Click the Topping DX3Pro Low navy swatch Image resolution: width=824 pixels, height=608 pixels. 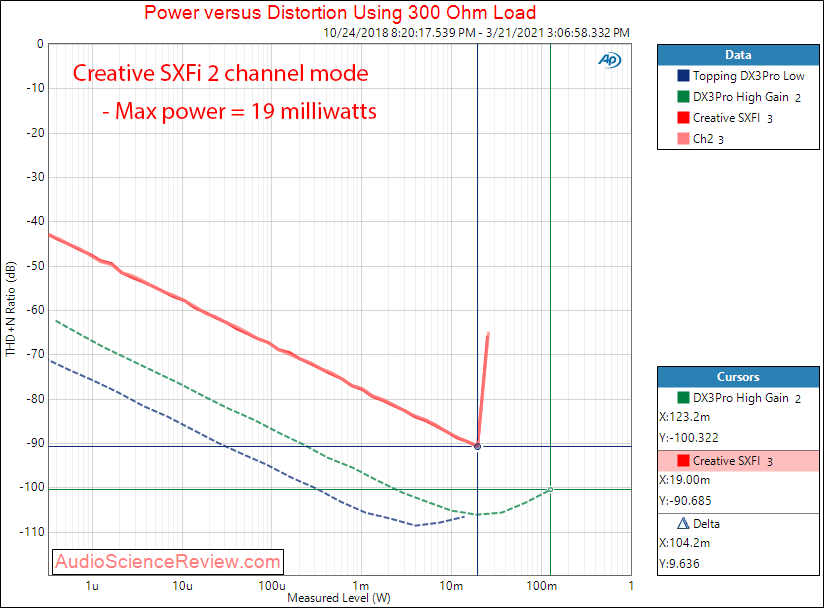coord(683,76)
